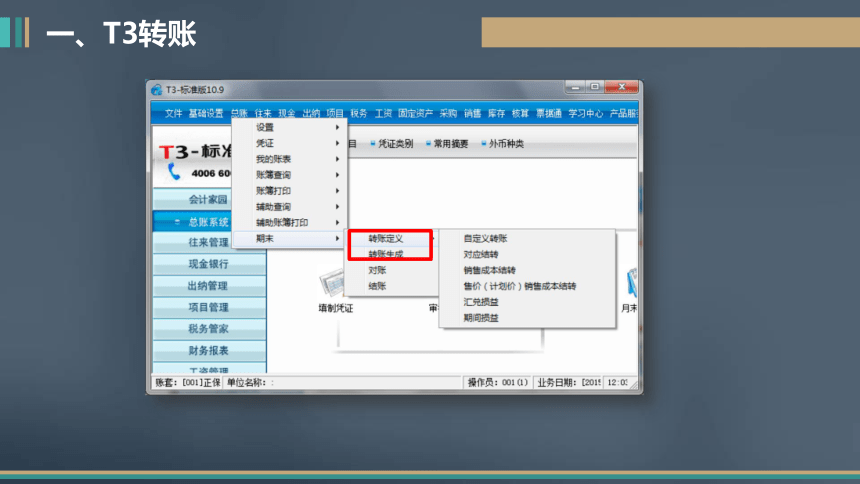
Task: Expand the 辅助查询 submenu arrow
Action: [x=337, y=207]
